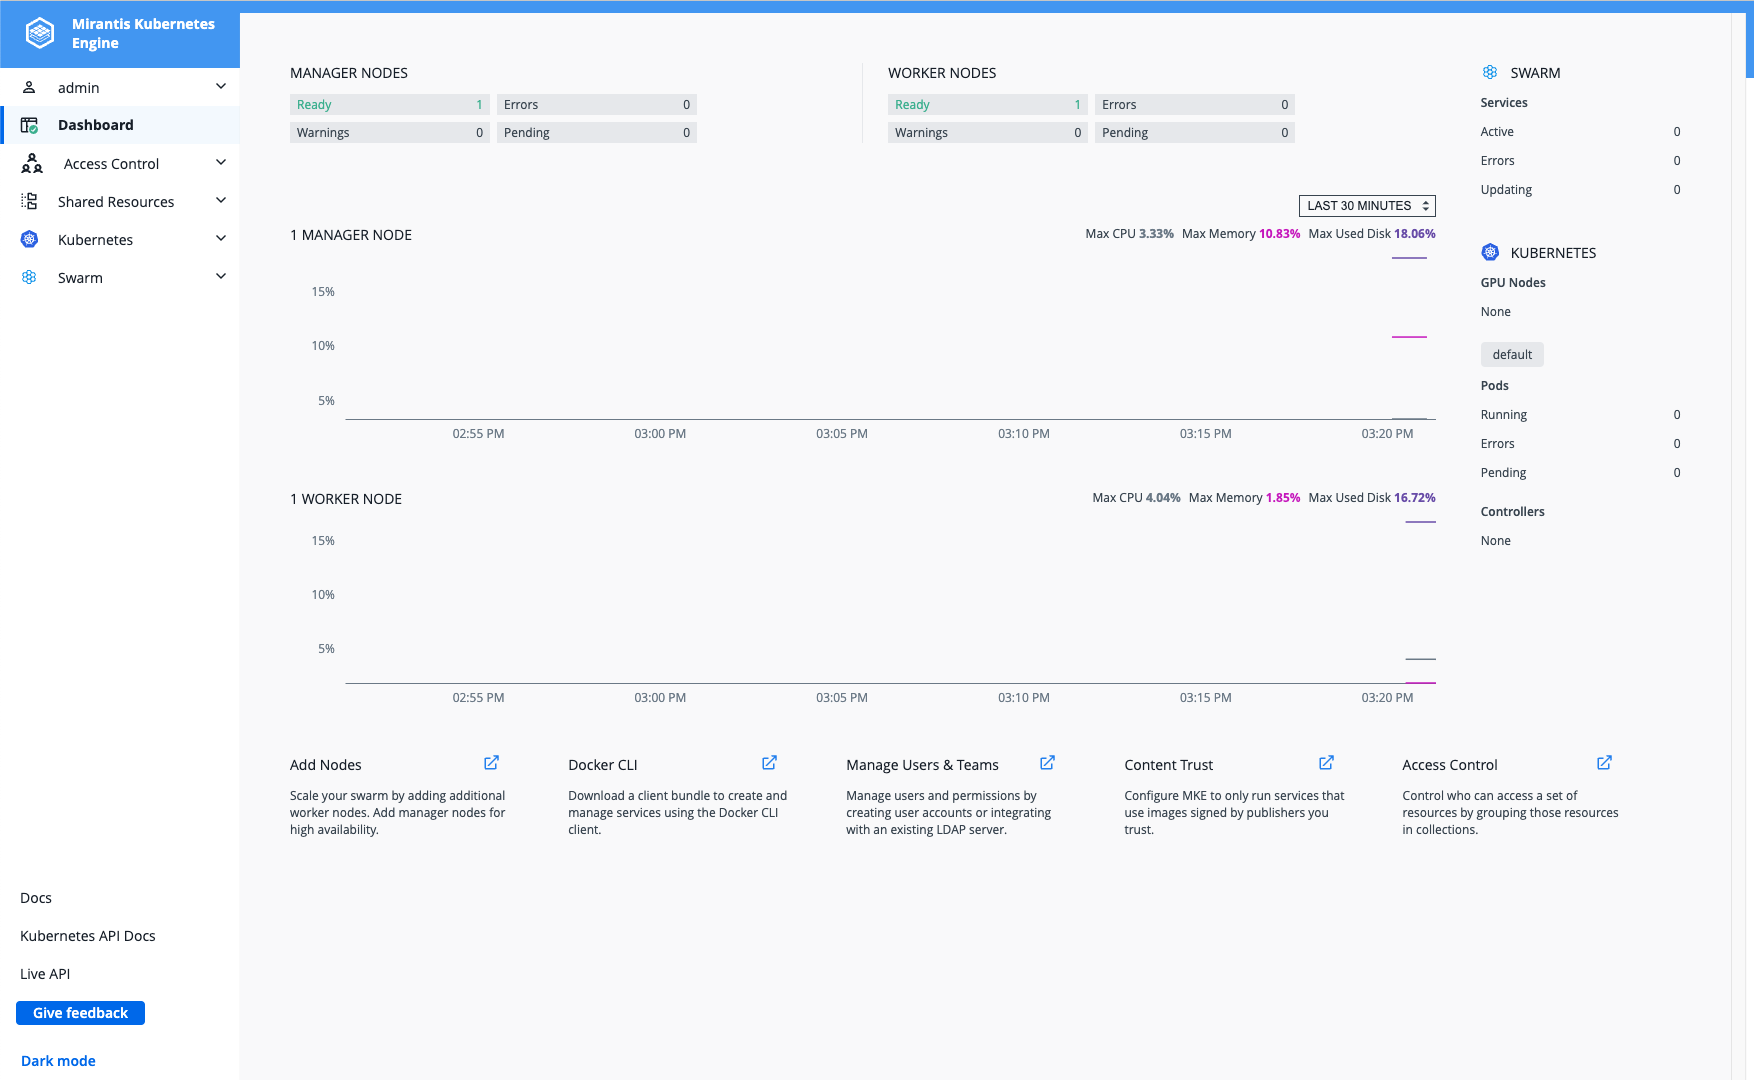Click the Swarm Active services row

pos(1580,132)
